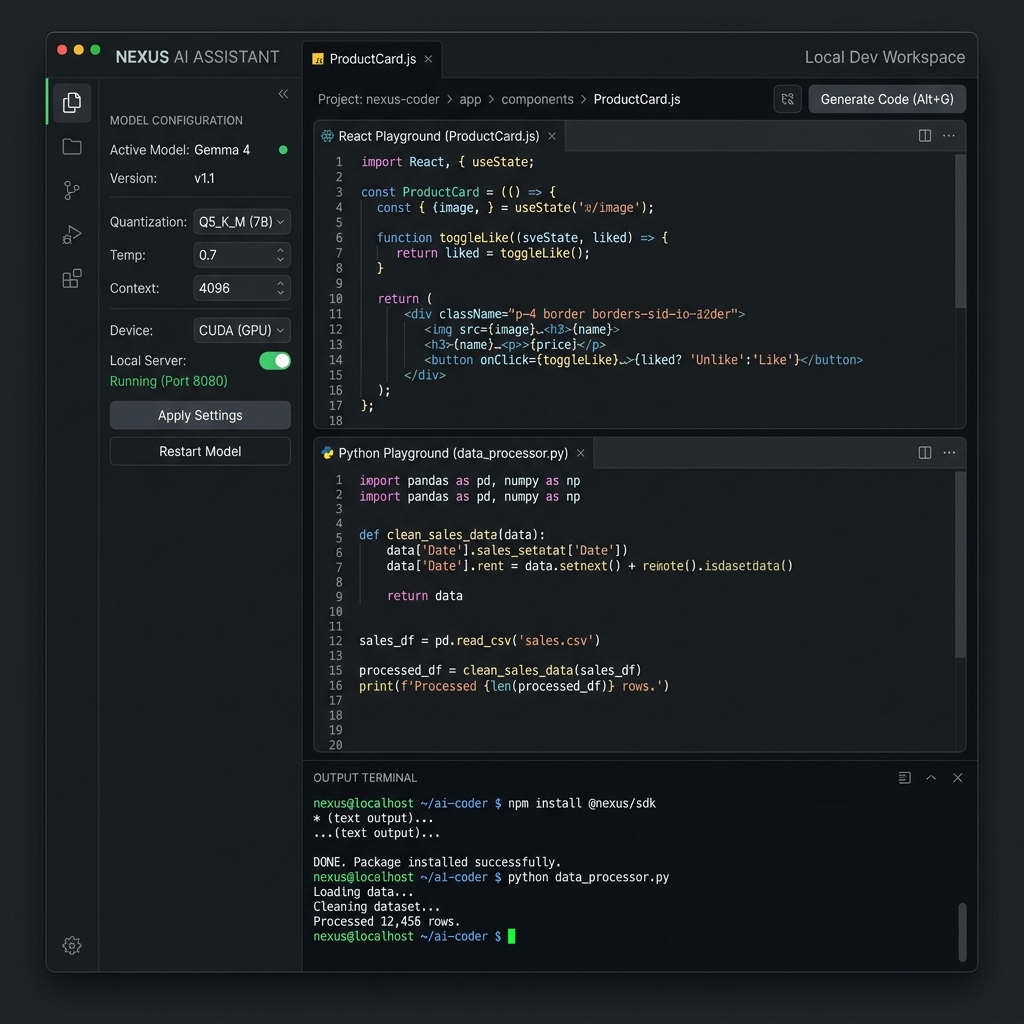
Task: Click Project: nexus-coder breadcrumb
Action: 378,99
